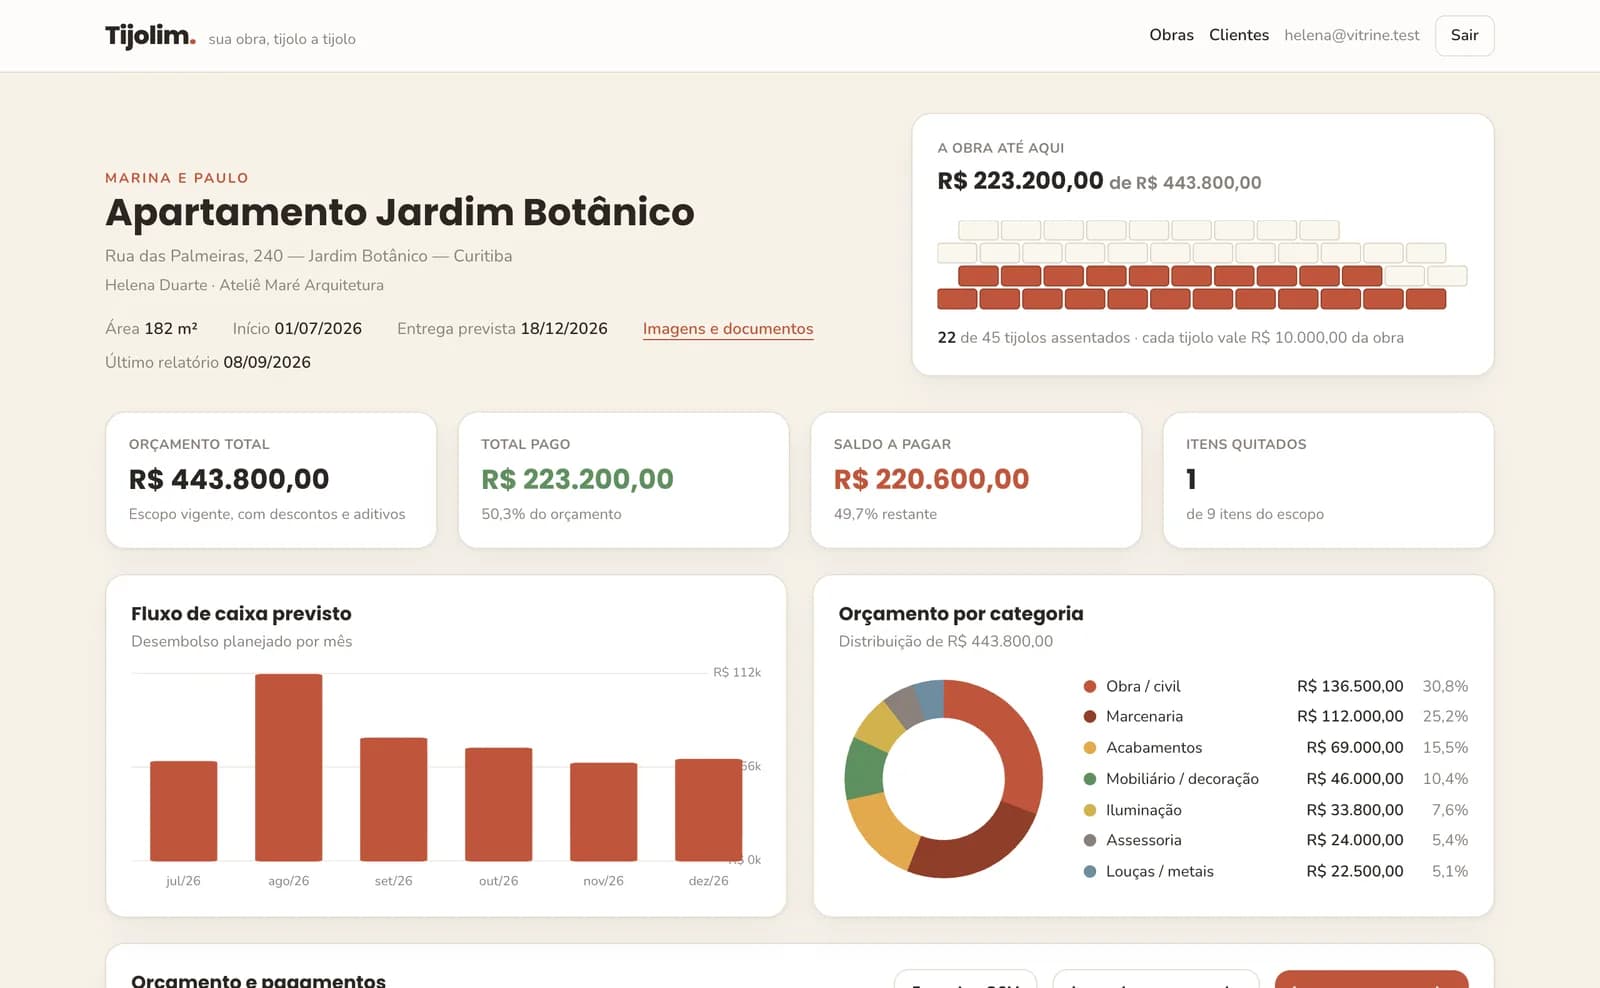Screen dimensions: 1600x988
Task: Click the Mobiliário / decoração legend label
Action: point(1182,779)
